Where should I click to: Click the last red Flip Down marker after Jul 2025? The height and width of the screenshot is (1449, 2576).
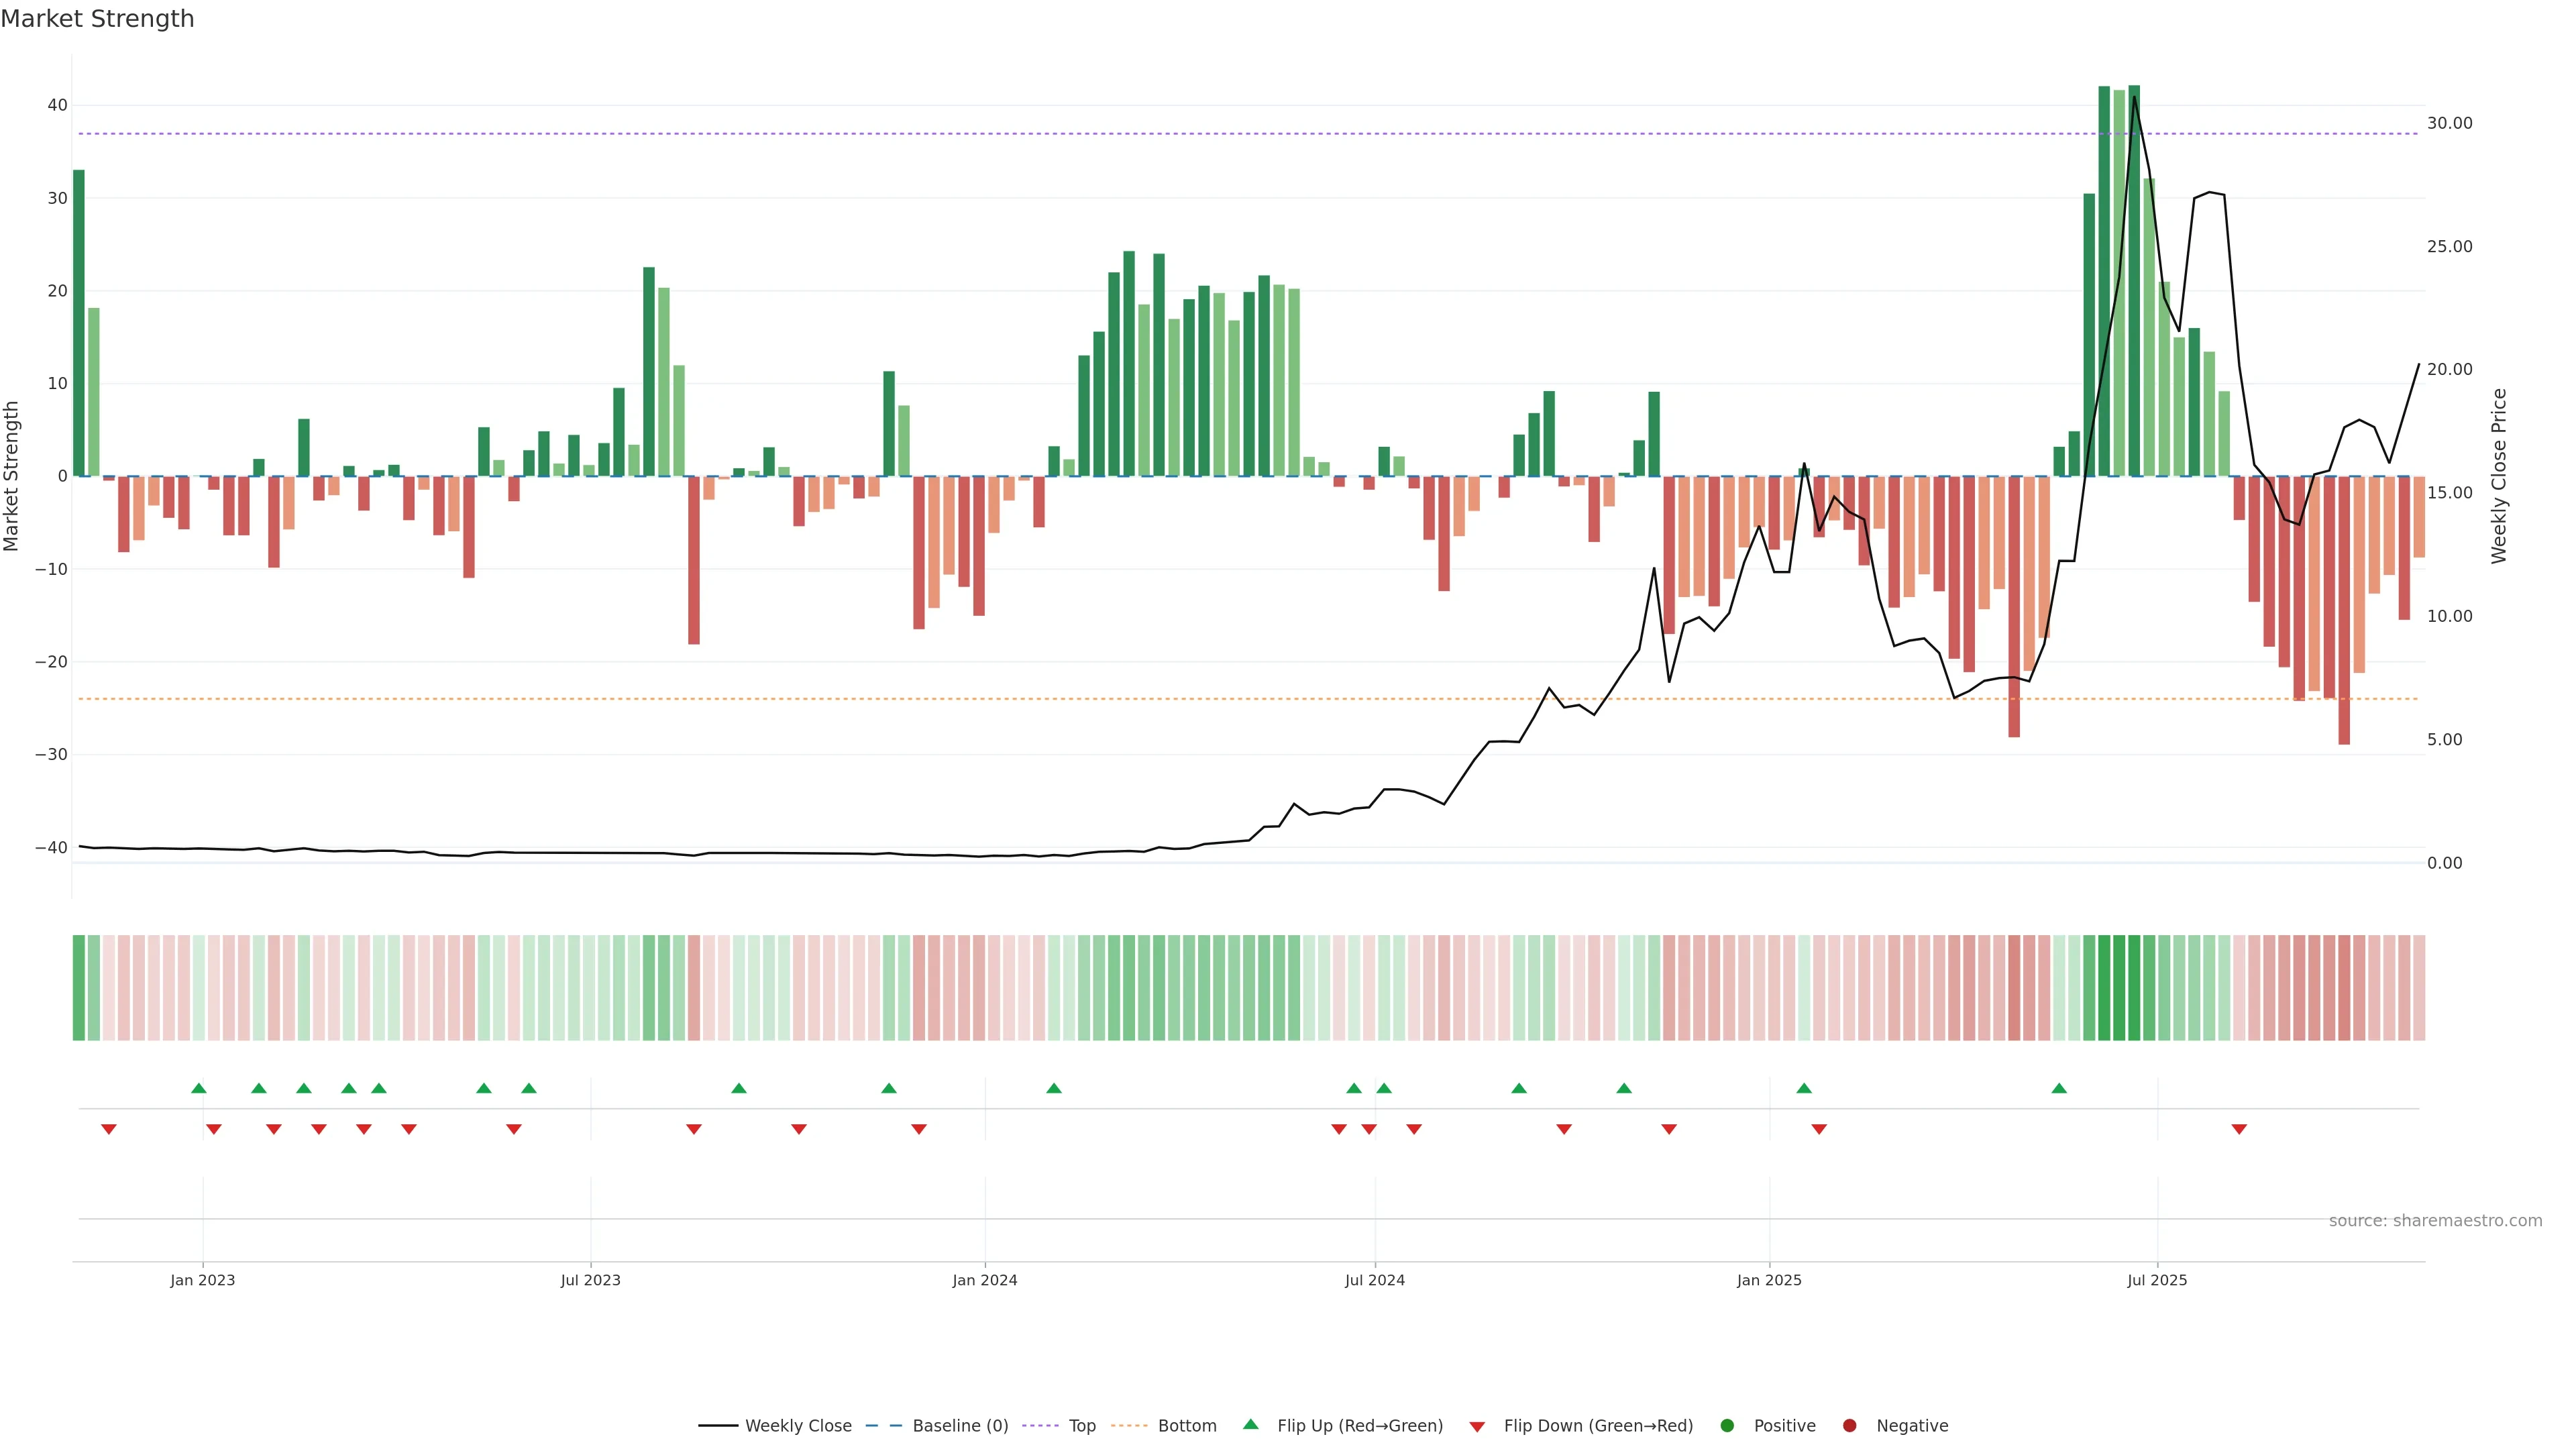coord(2239,1129)
